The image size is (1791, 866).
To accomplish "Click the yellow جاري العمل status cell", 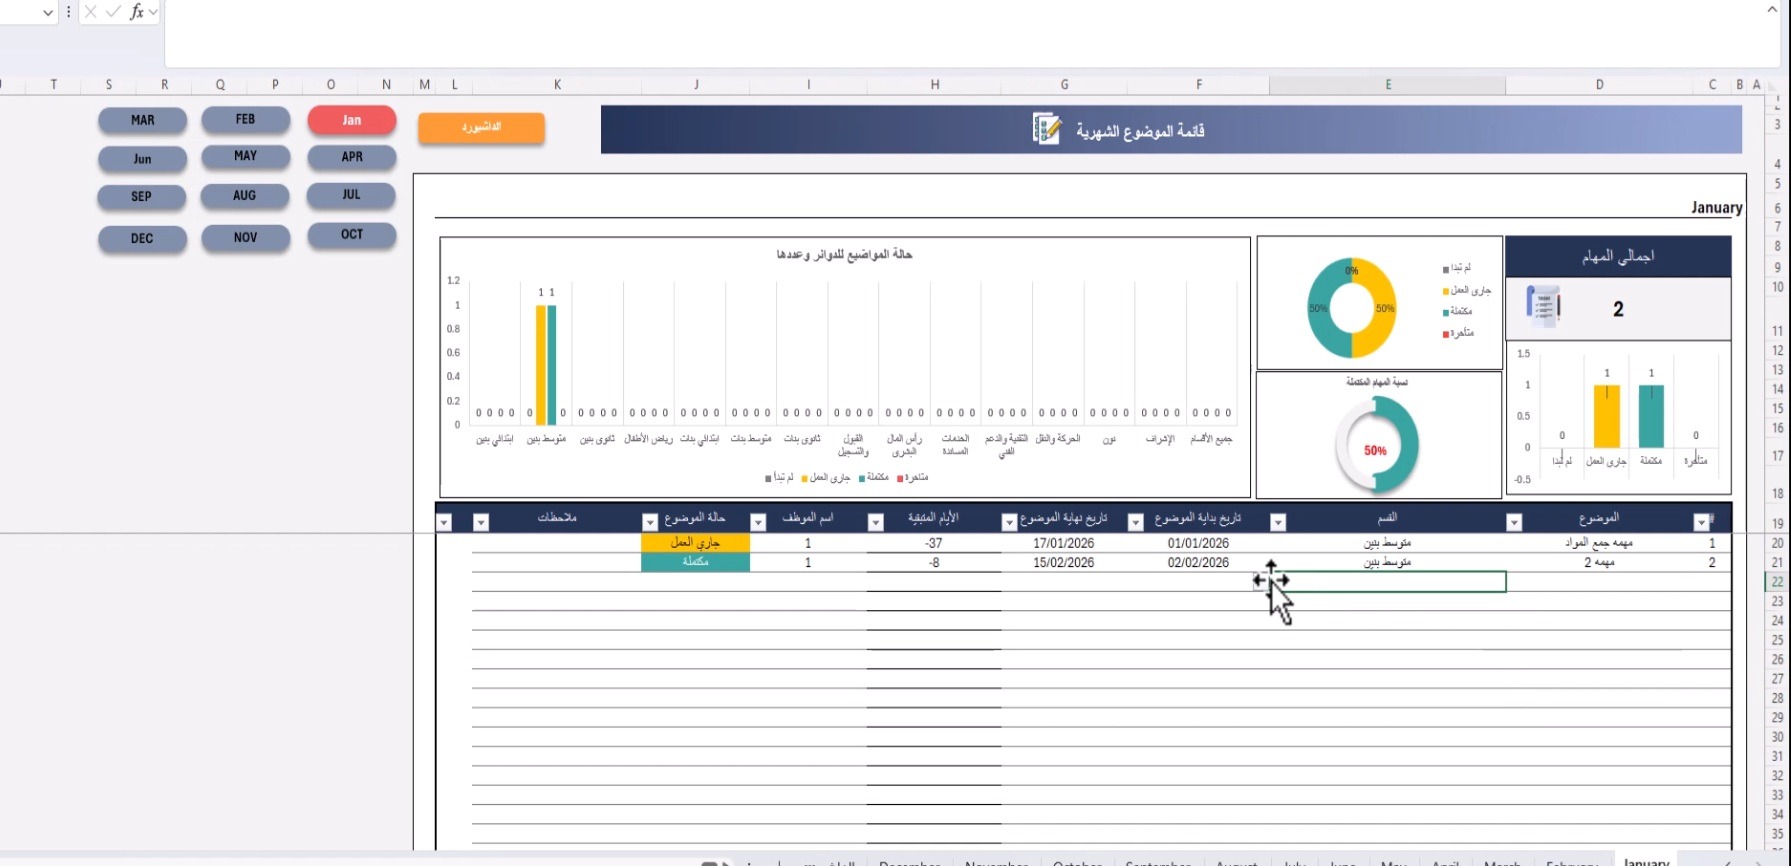I will [695, 543].
